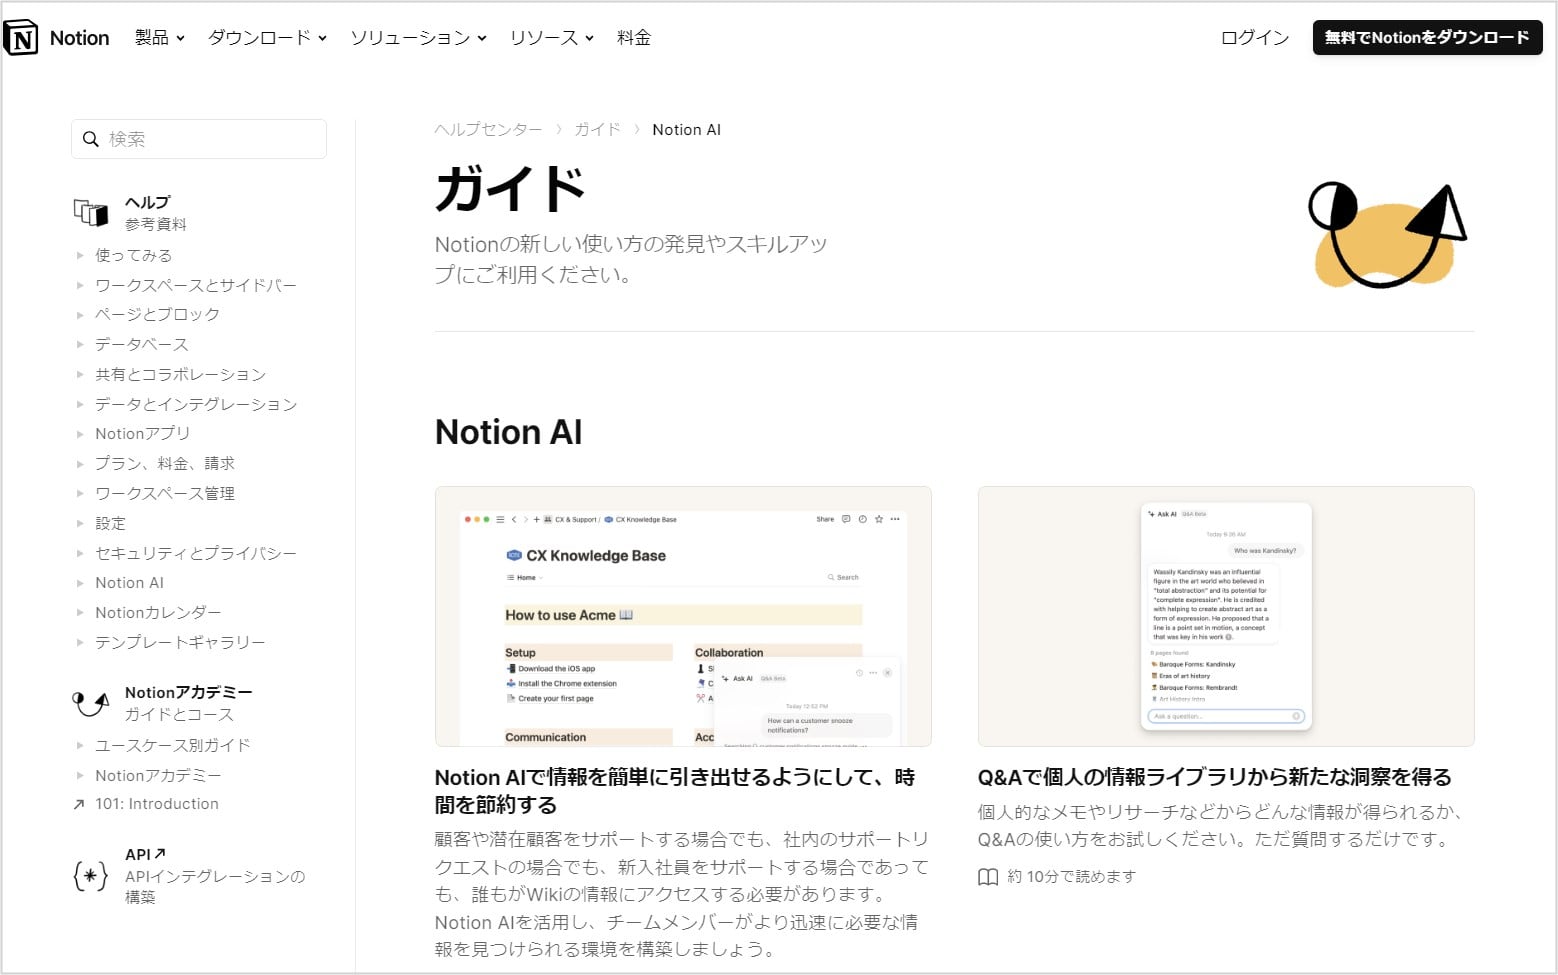
Task: Expand the ページとブロック section
Action: tap(80, 314)
